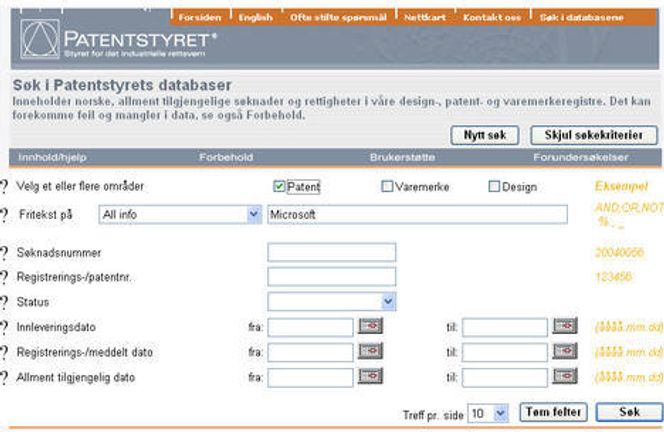Image resolution: width=664 pixels, height=437 pixels.
Task: Open calendar for Allment tilgjengelig dato til
Action: tap(565, 376)
